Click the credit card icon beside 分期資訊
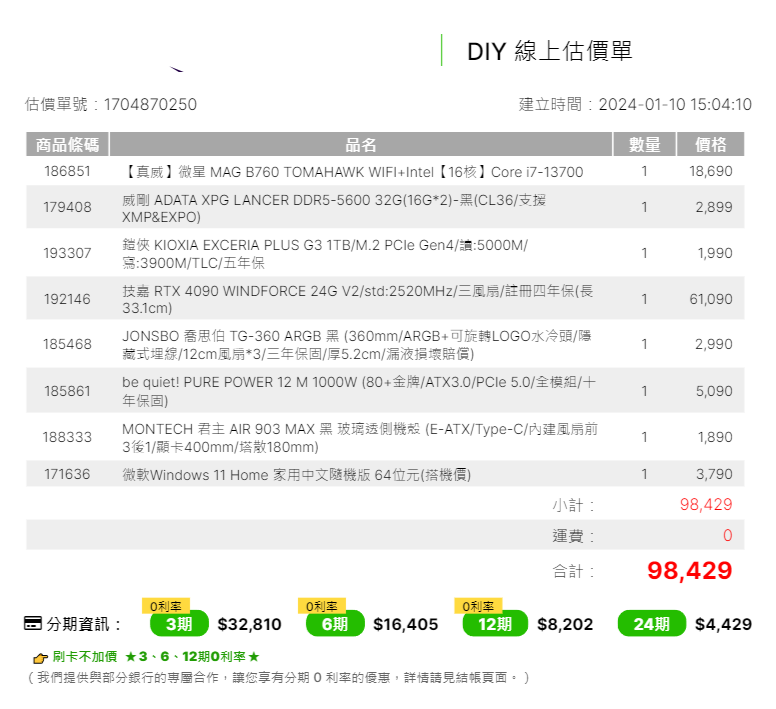Viewport: 776px width, 709px height. pyautogui.click(x=33, y=623)
